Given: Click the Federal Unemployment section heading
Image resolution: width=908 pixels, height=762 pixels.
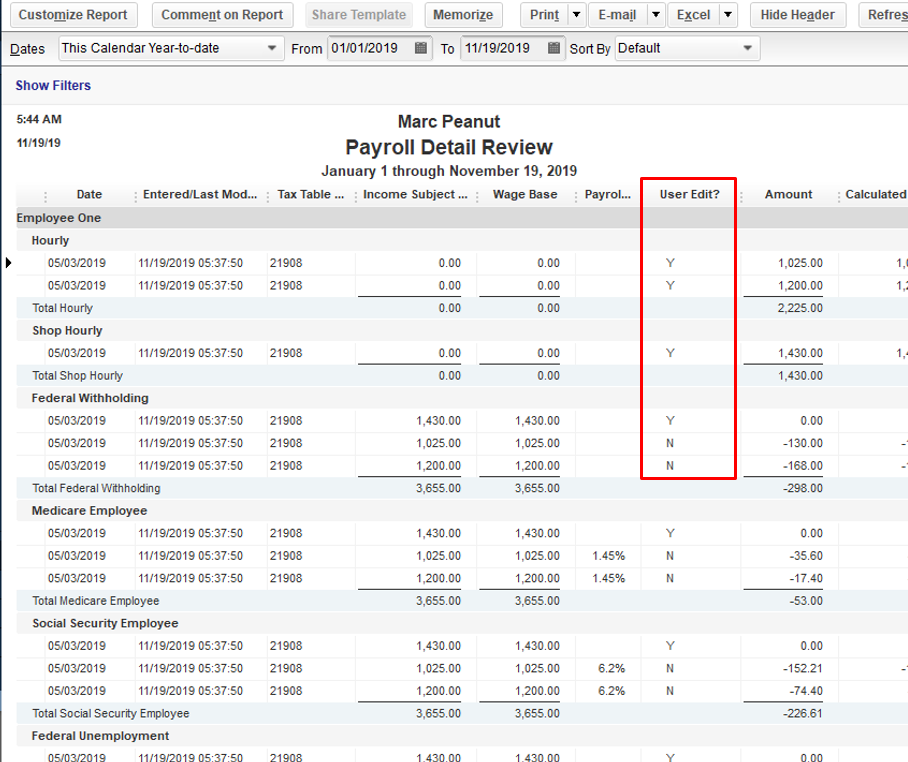Looking at the screenshot, I should click(x=100, y=736).
